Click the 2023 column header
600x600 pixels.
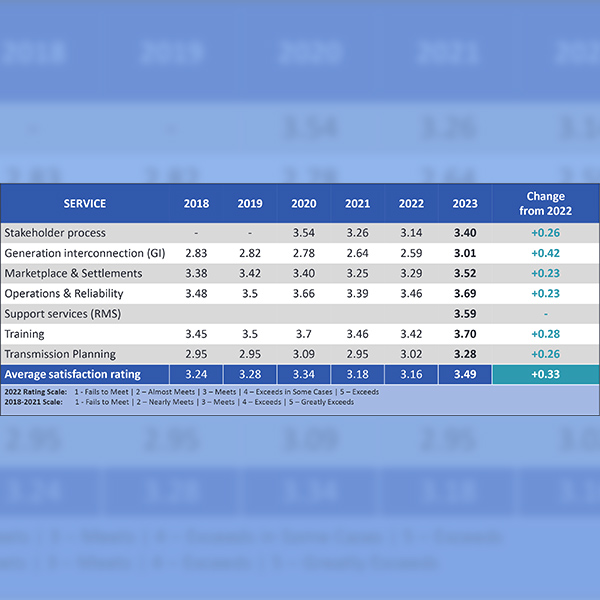pos(465,204)
